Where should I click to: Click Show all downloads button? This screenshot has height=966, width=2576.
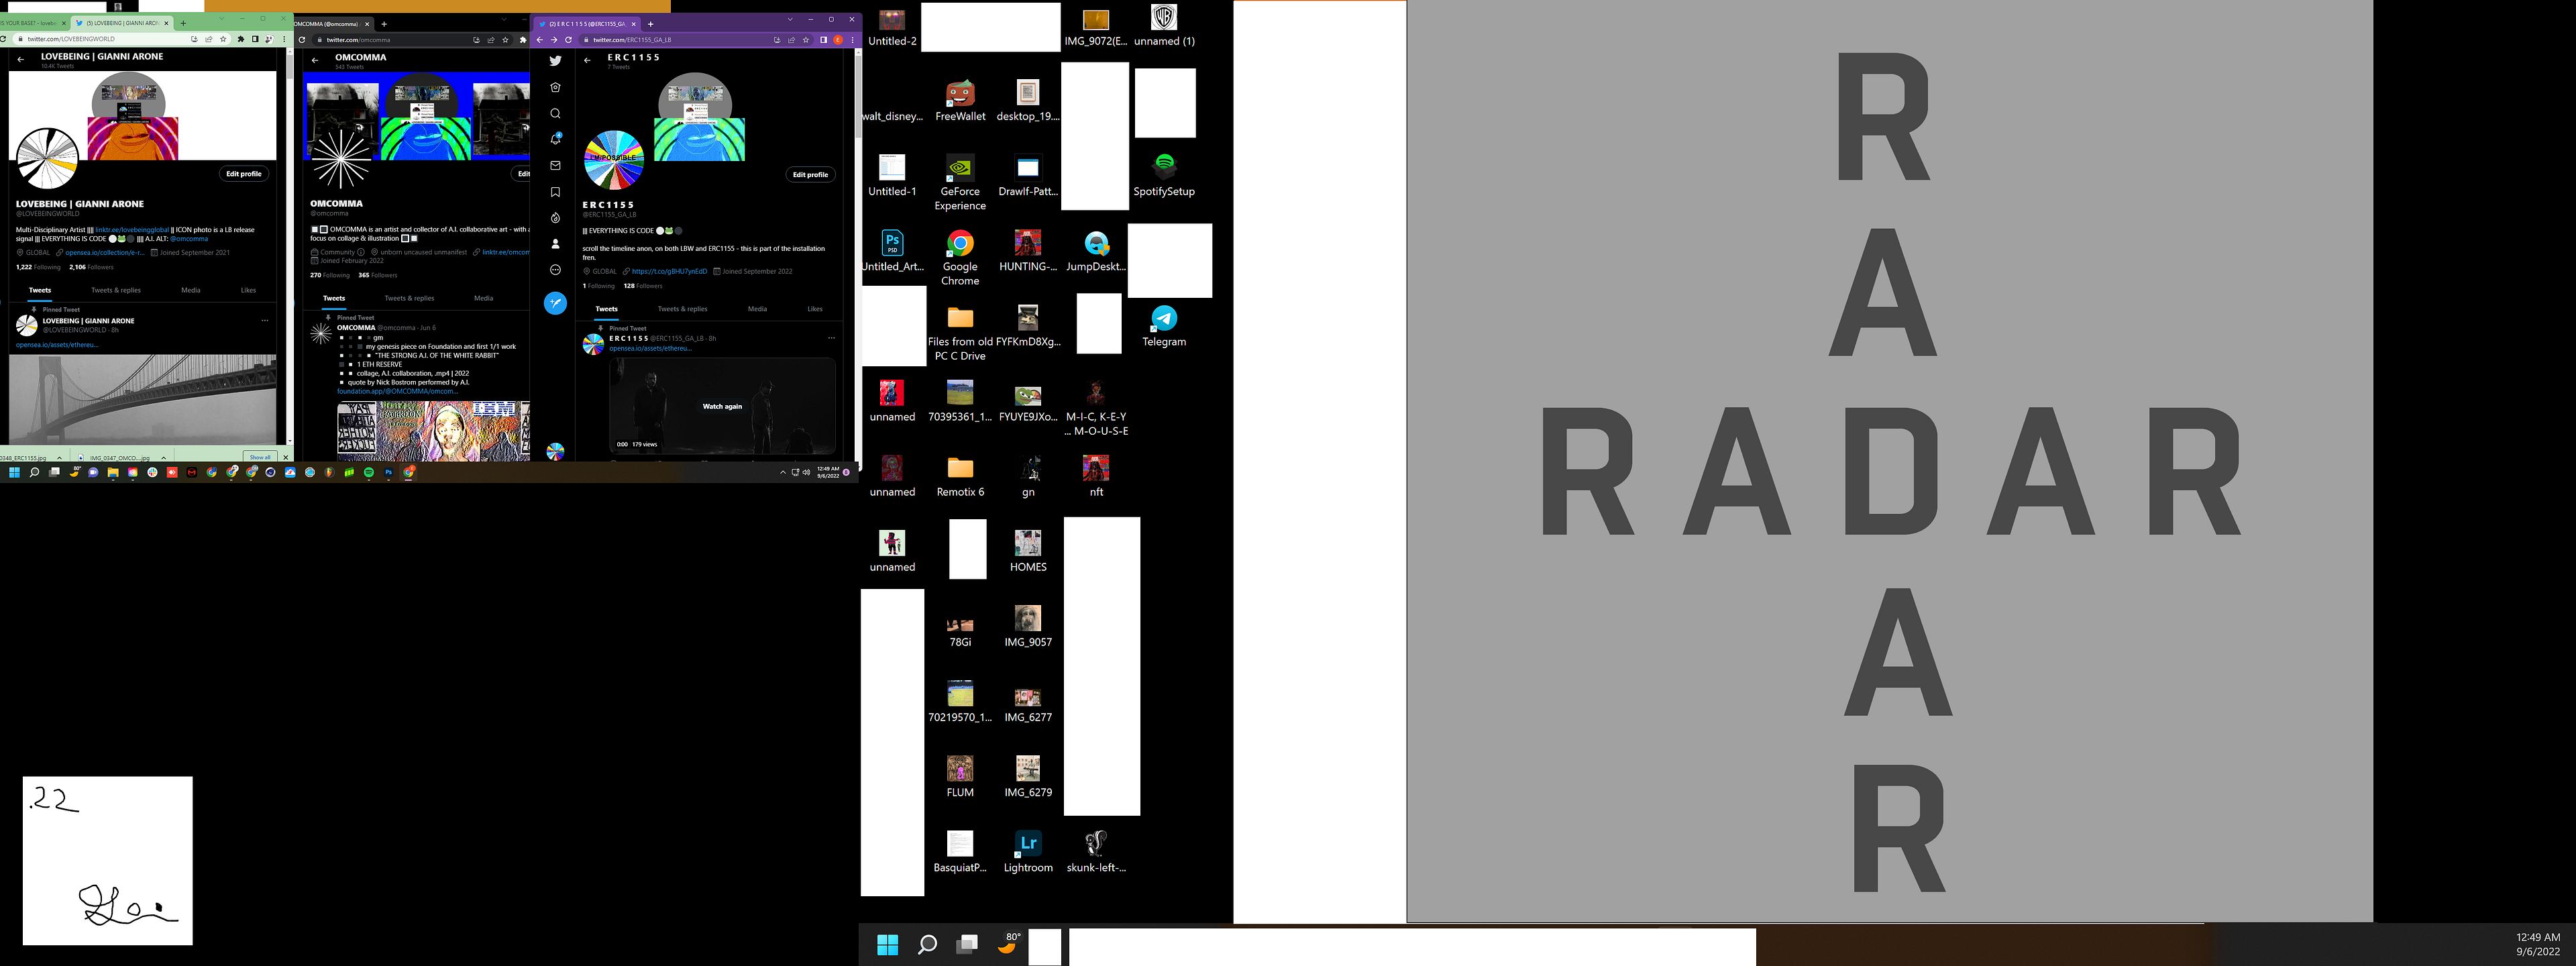tap(260, 457)
